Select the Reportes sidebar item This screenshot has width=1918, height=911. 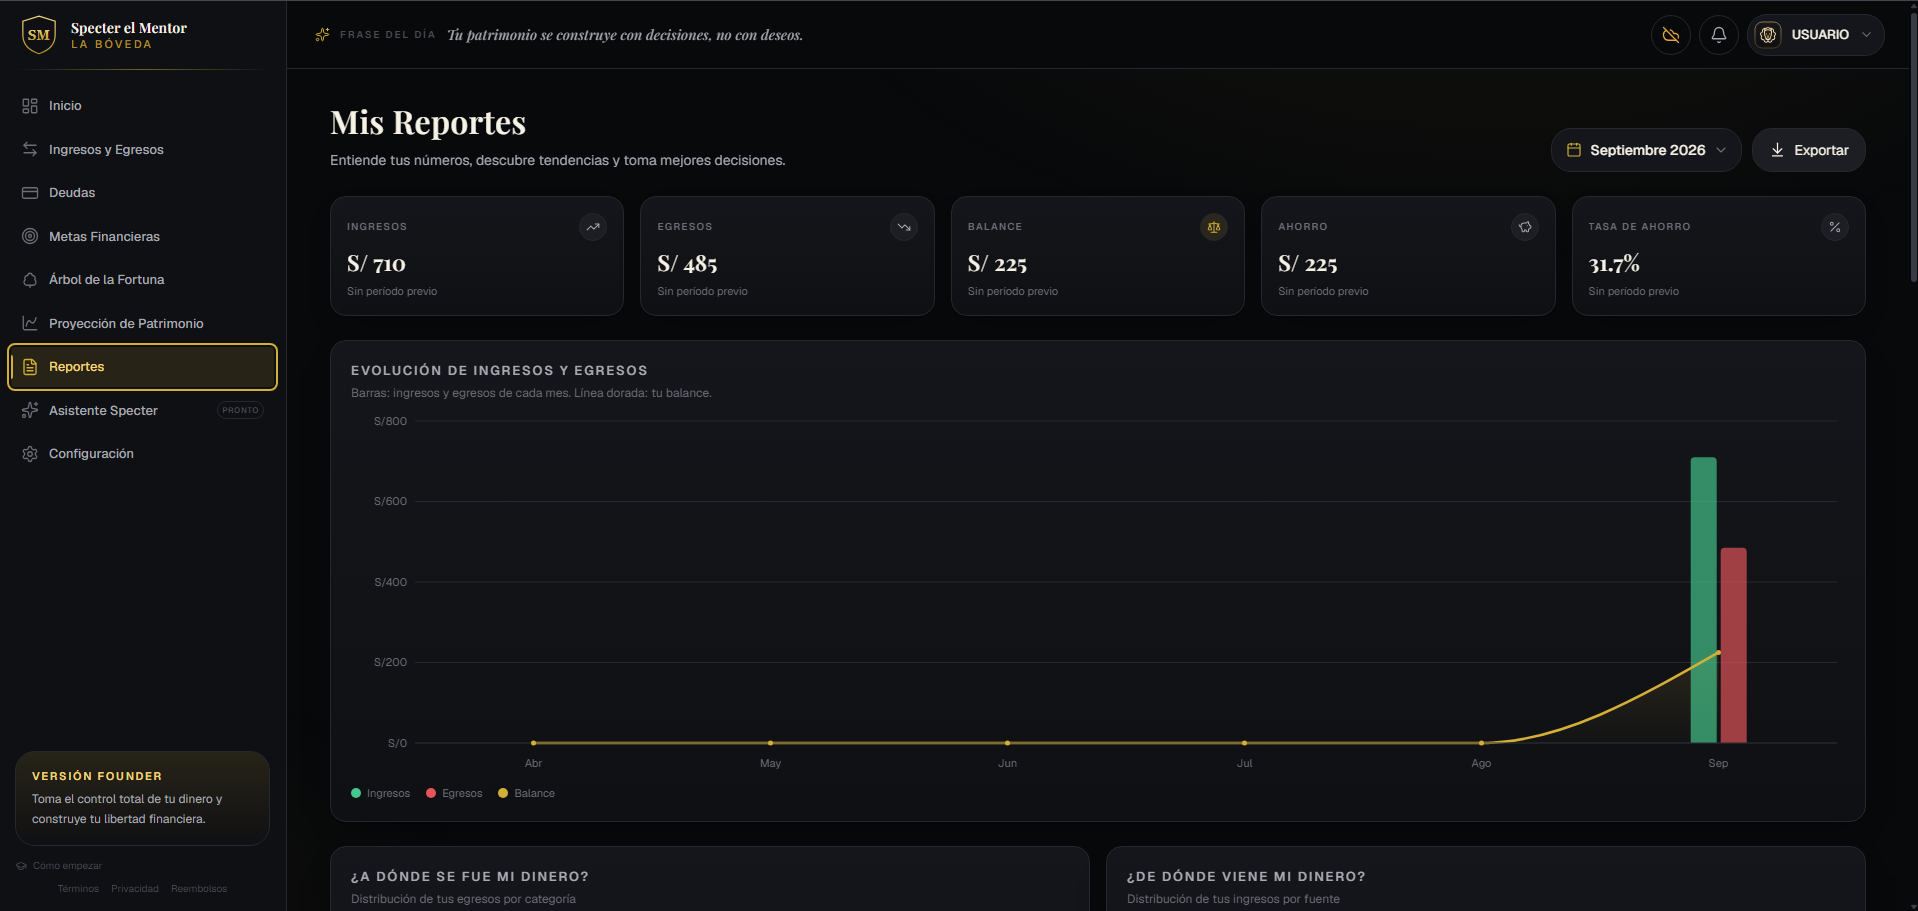(x=142, y=367)
